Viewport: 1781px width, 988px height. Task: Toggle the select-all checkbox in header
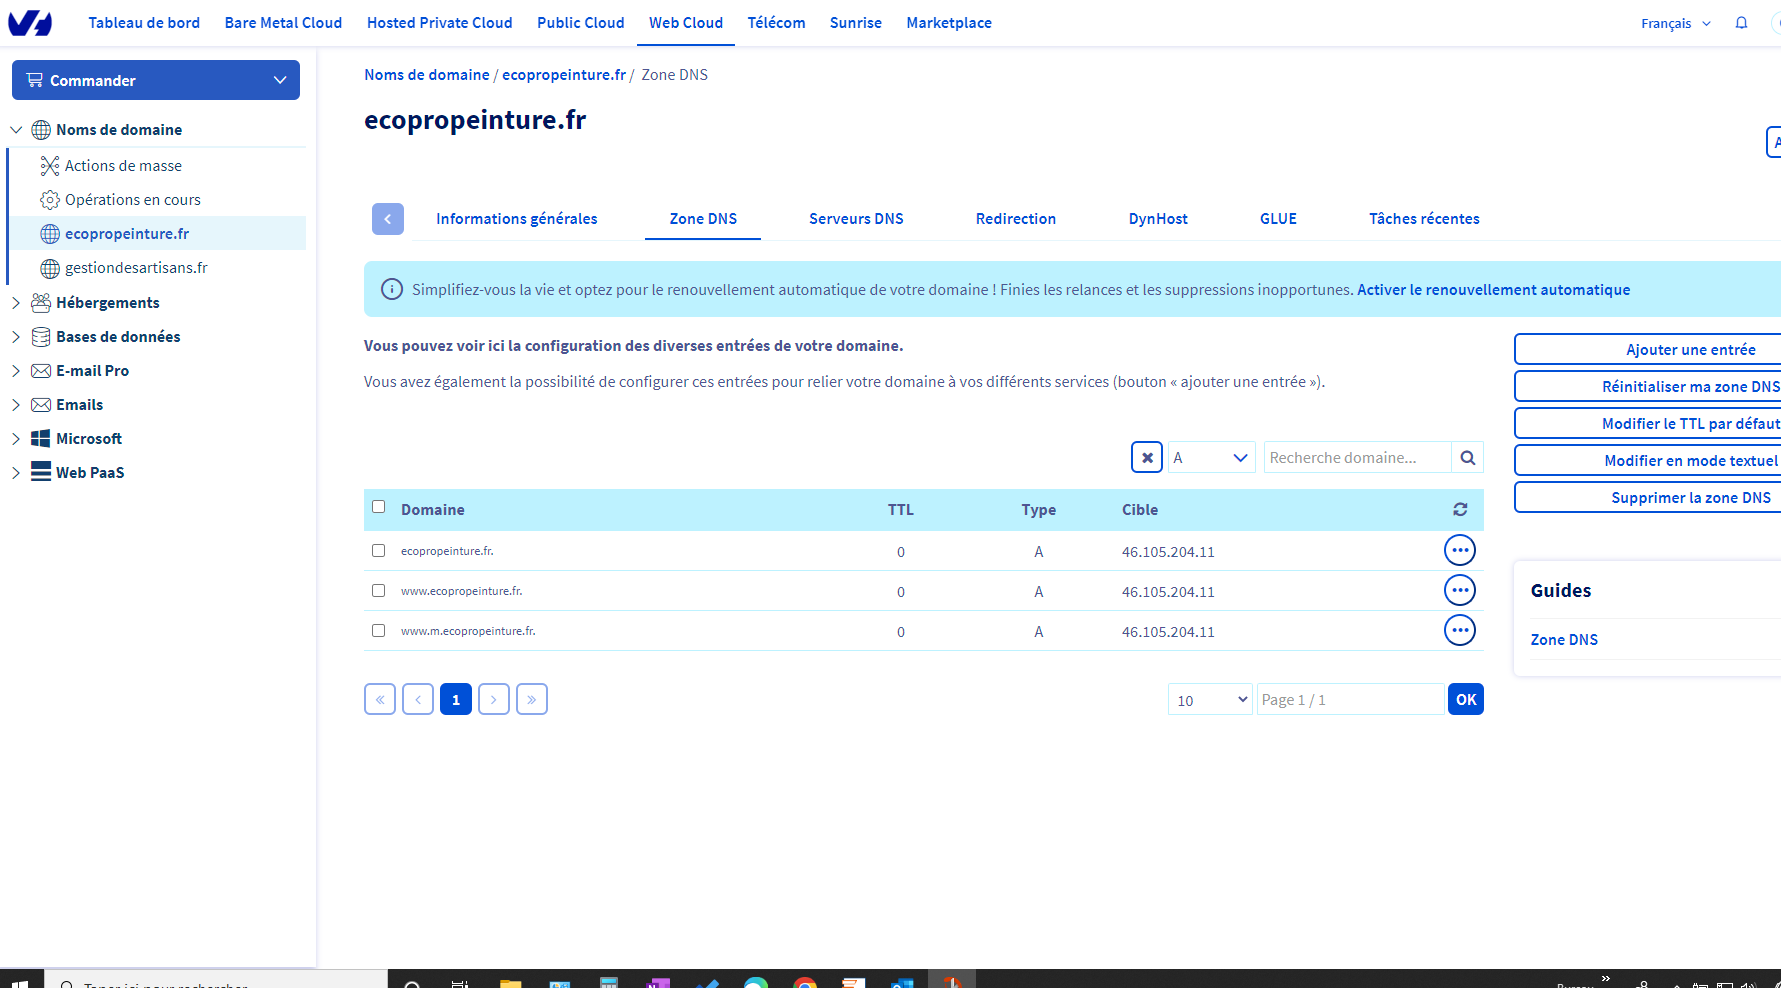click(379, 507)
